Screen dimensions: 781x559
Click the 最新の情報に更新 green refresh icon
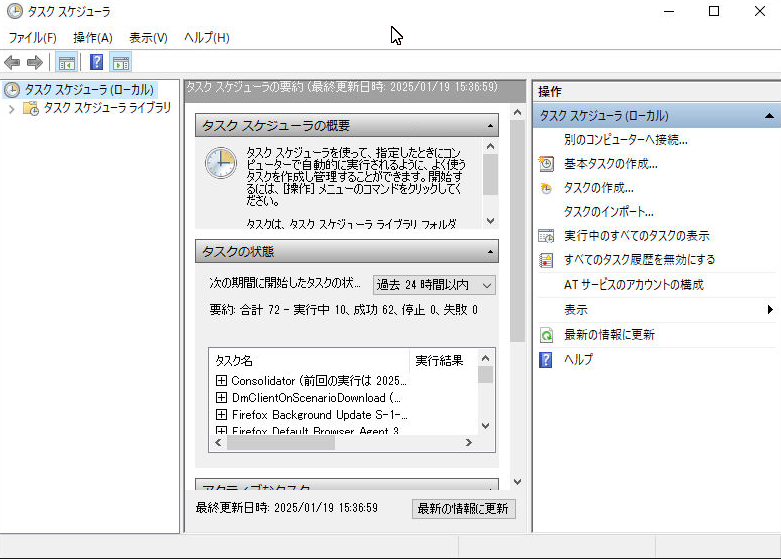tap(546, 335)
